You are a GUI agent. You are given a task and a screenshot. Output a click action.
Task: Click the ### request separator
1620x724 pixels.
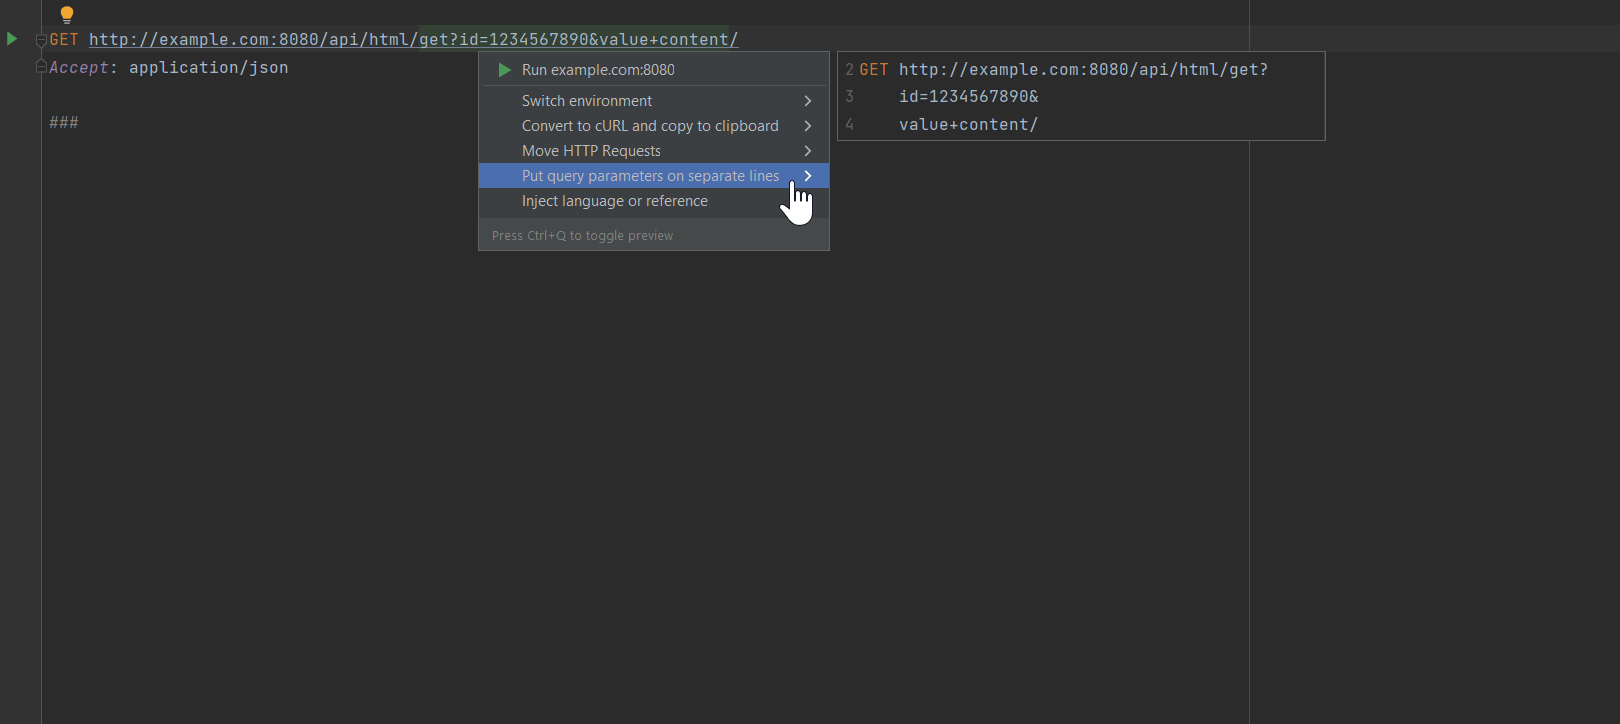point(63,121)
